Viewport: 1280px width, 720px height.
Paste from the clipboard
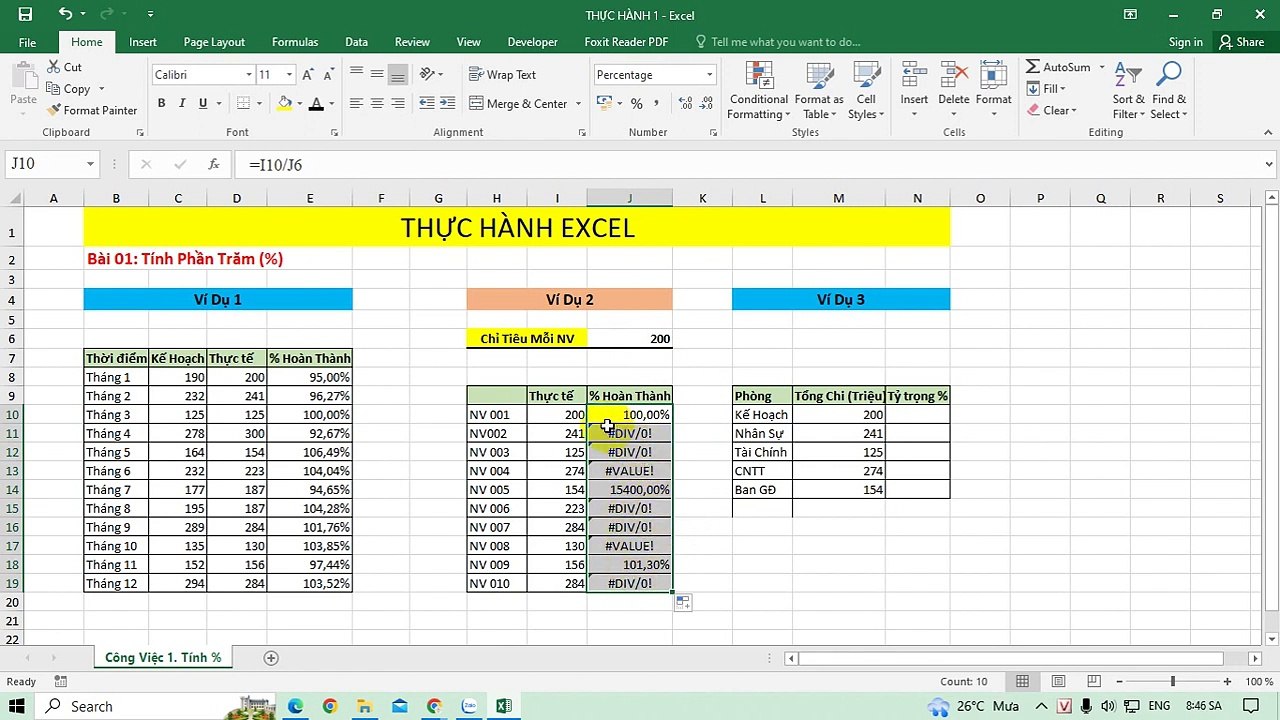tap(23, 85)
